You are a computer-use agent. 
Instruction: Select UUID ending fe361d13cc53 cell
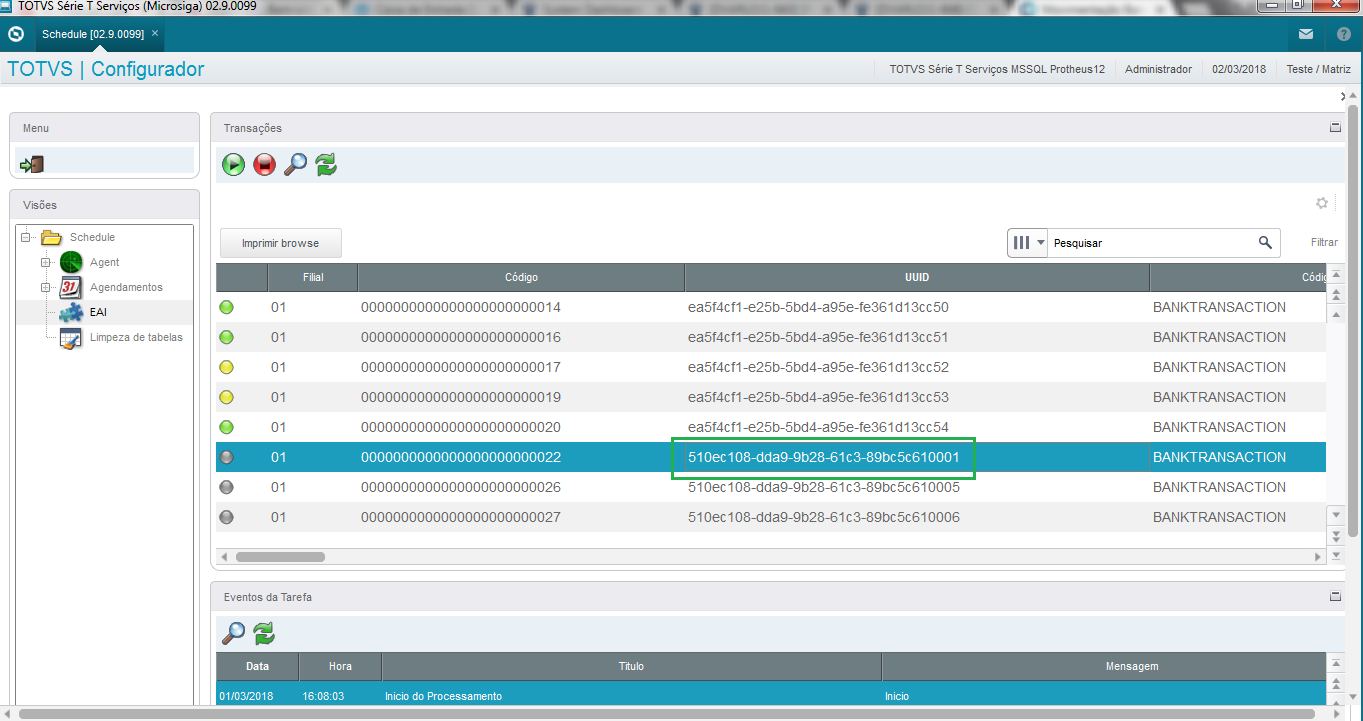(818, 397)
